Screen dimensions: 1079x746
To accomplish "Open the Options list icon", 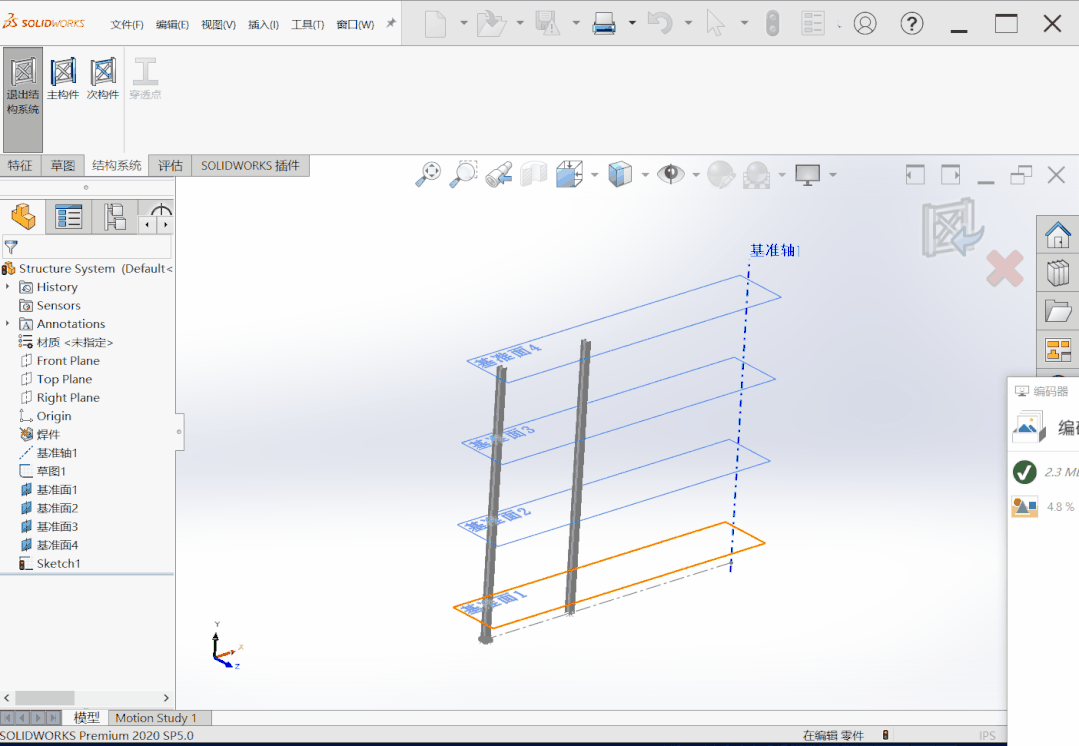I will click(x=813, y=23).
